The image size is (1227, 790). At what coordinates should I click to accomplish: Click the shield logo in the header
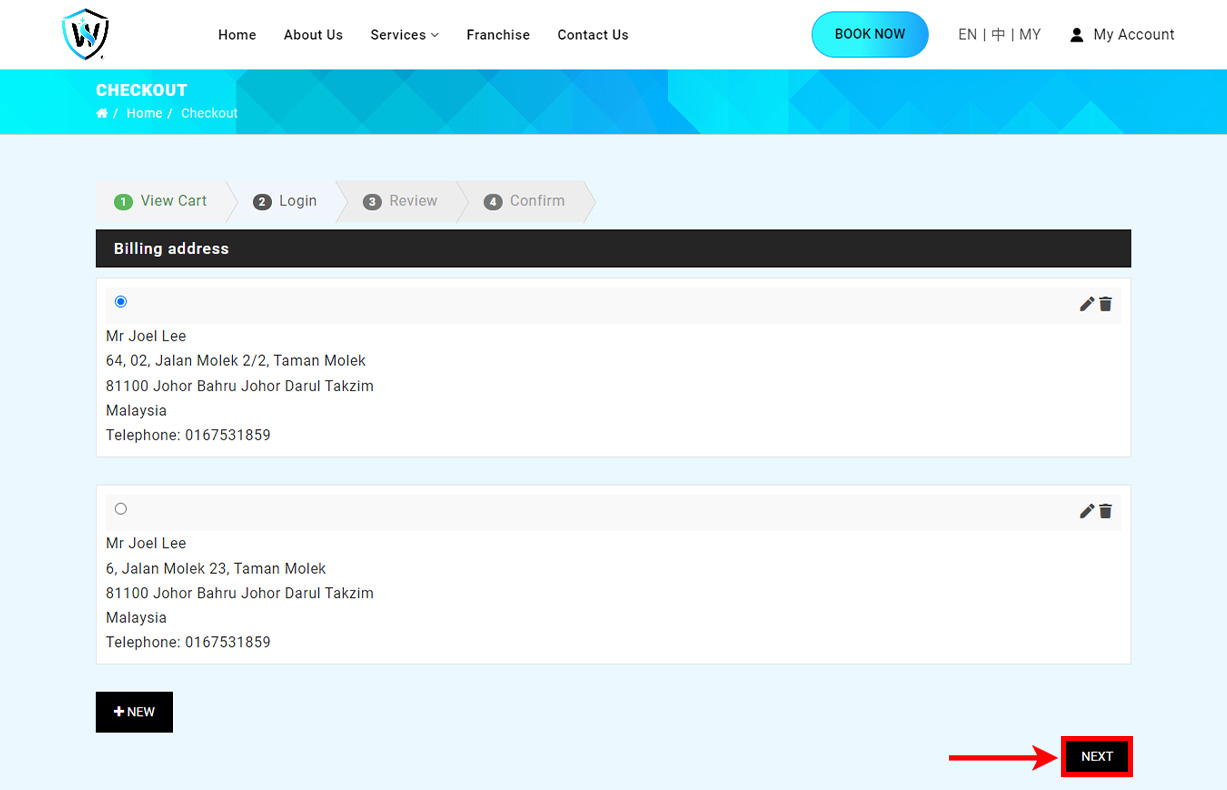click(85, 34)
